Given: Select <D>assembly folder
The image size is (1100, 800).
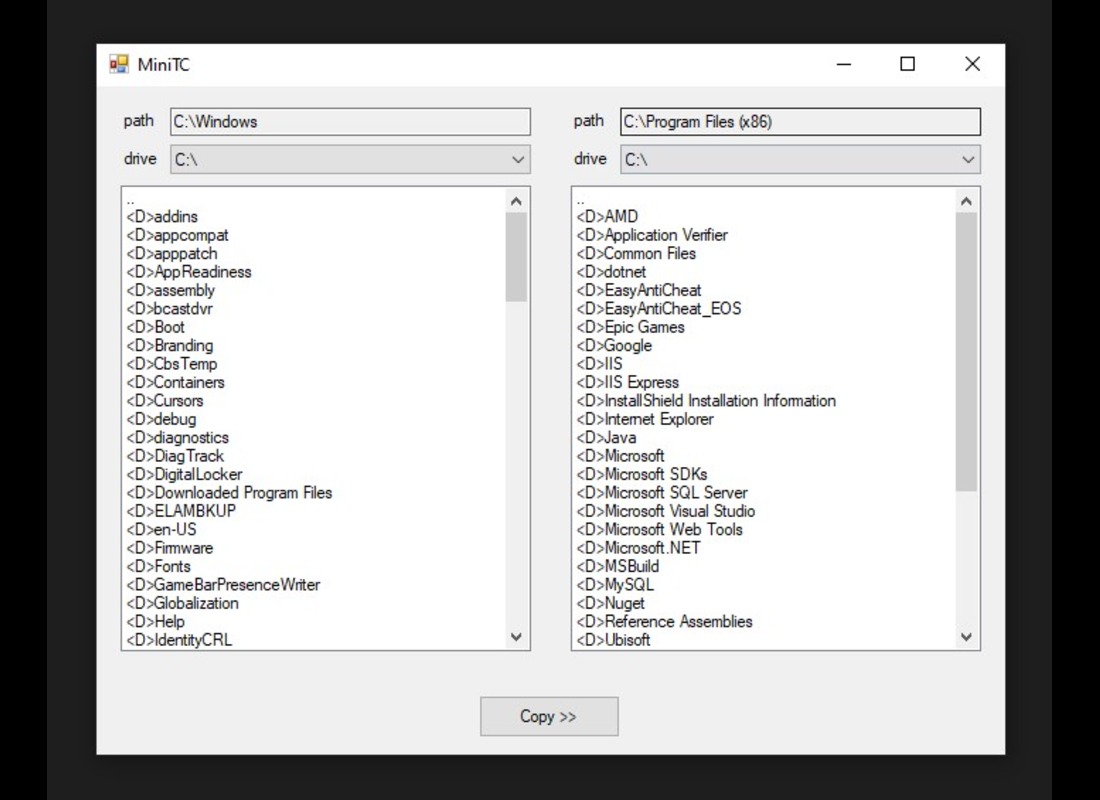Looking at the screenshot, I should click(x=170, y=291).
